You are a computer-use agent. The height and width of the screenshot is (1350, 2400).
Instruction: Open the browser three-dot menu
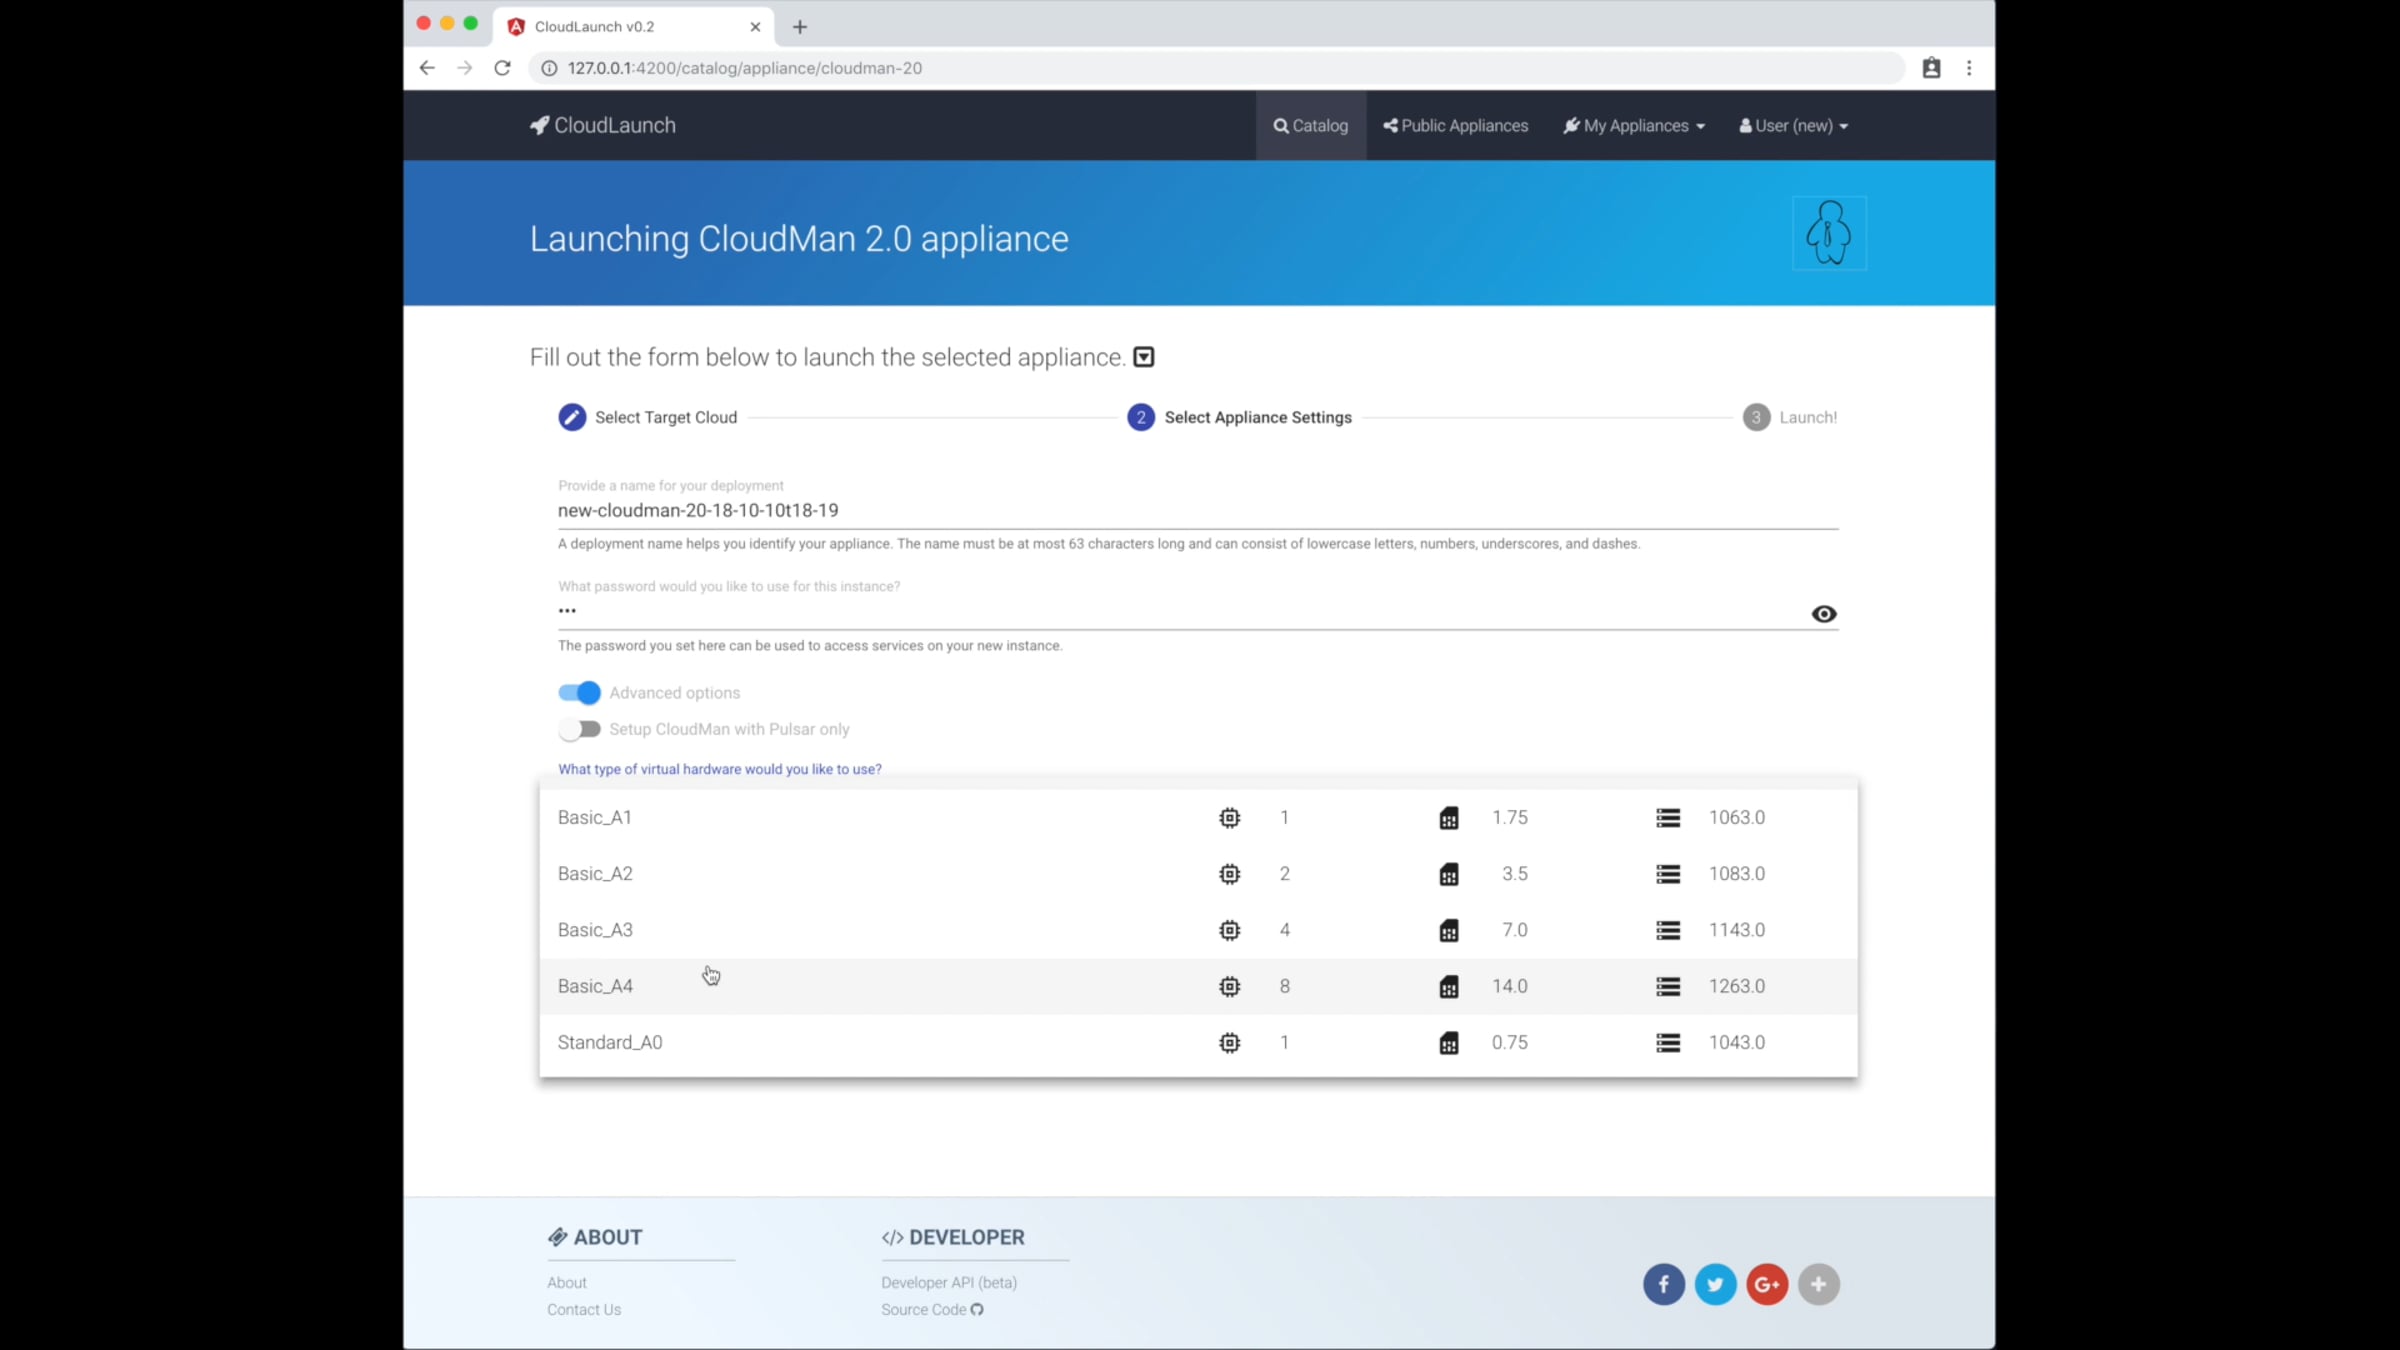(1969, 68)
